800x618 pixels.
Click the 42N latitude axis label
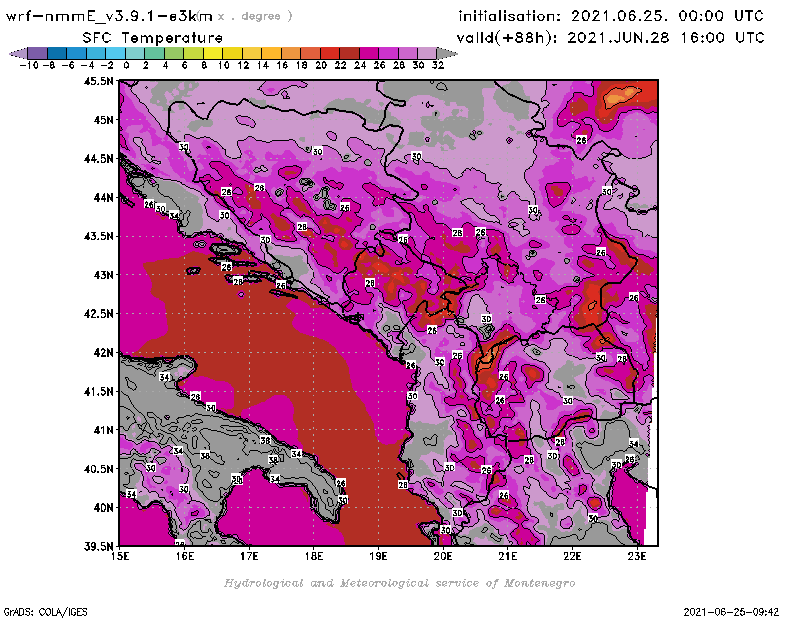click(101, 352)
